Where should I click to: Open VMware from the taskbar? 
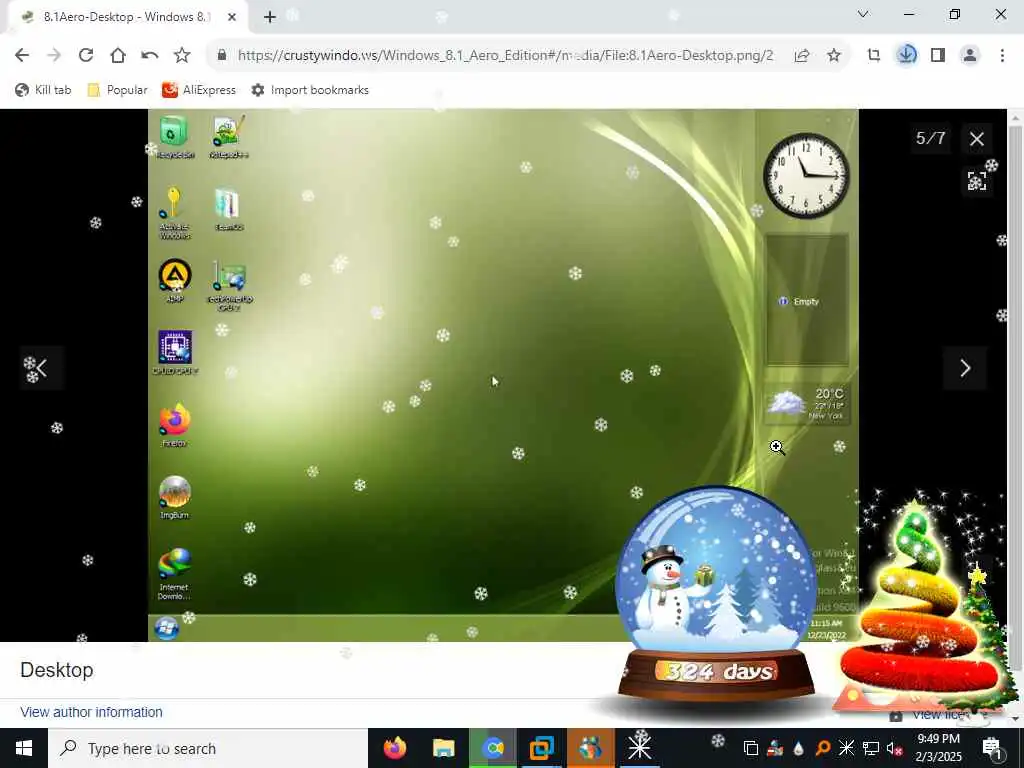point(541,748)
